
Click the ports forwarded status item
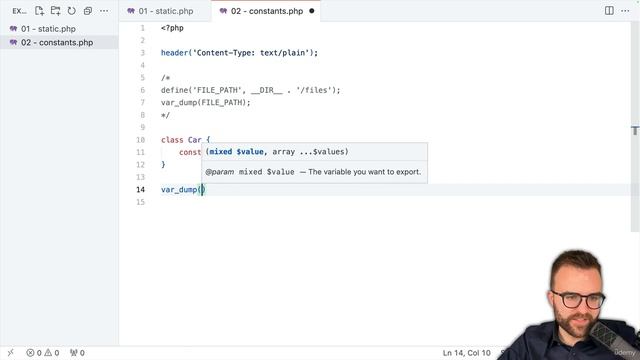tap(77, 353)
